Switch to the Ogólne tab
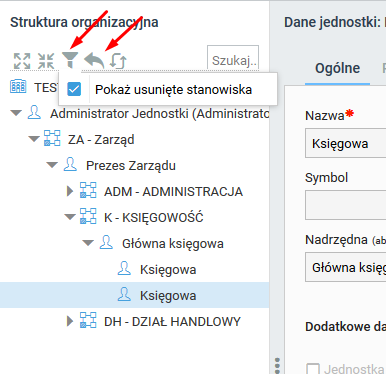The height and width of the screenshot is (374, 386). tap(337, 68)
